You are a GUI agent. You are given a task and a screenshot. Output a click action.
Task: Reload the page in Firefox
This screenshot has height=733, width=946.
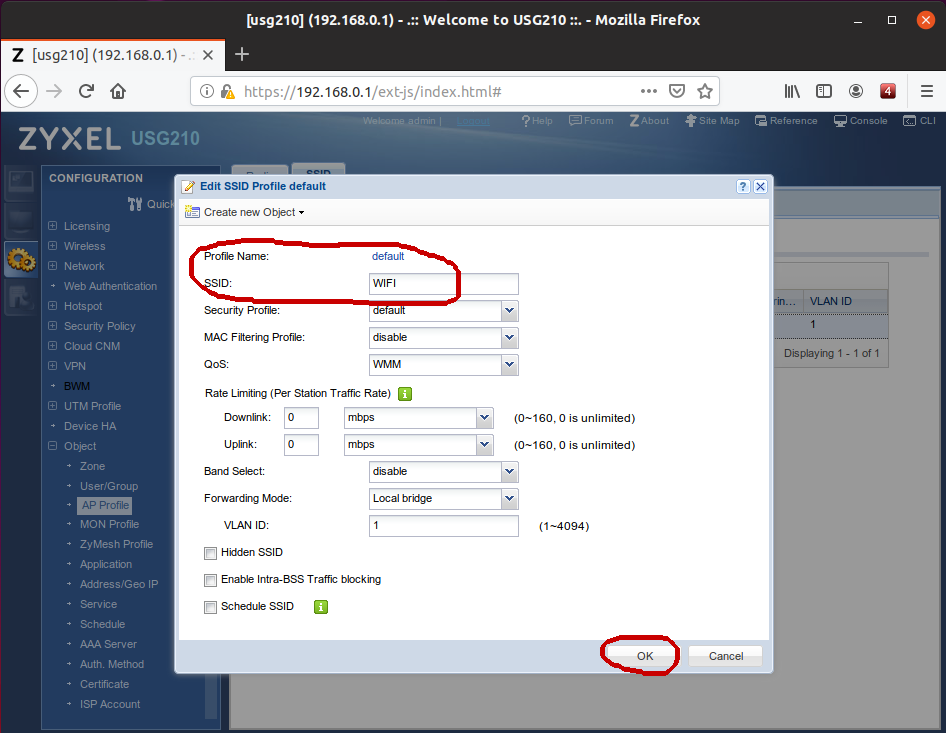[x=86, y=91]
